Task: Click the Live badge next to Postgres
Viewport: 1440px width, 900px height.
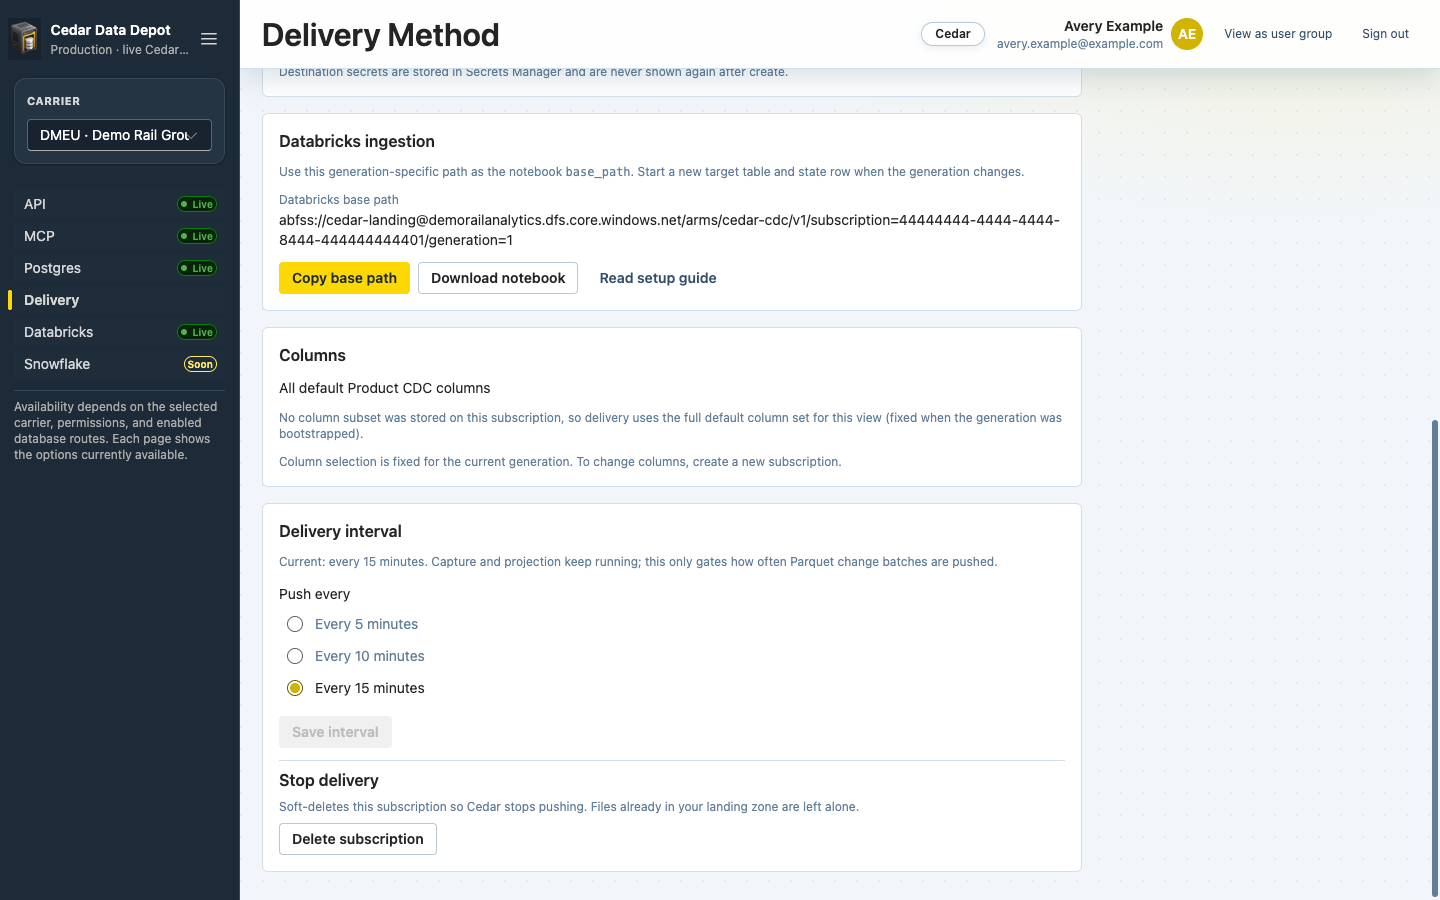Action: tap(197, 268)
